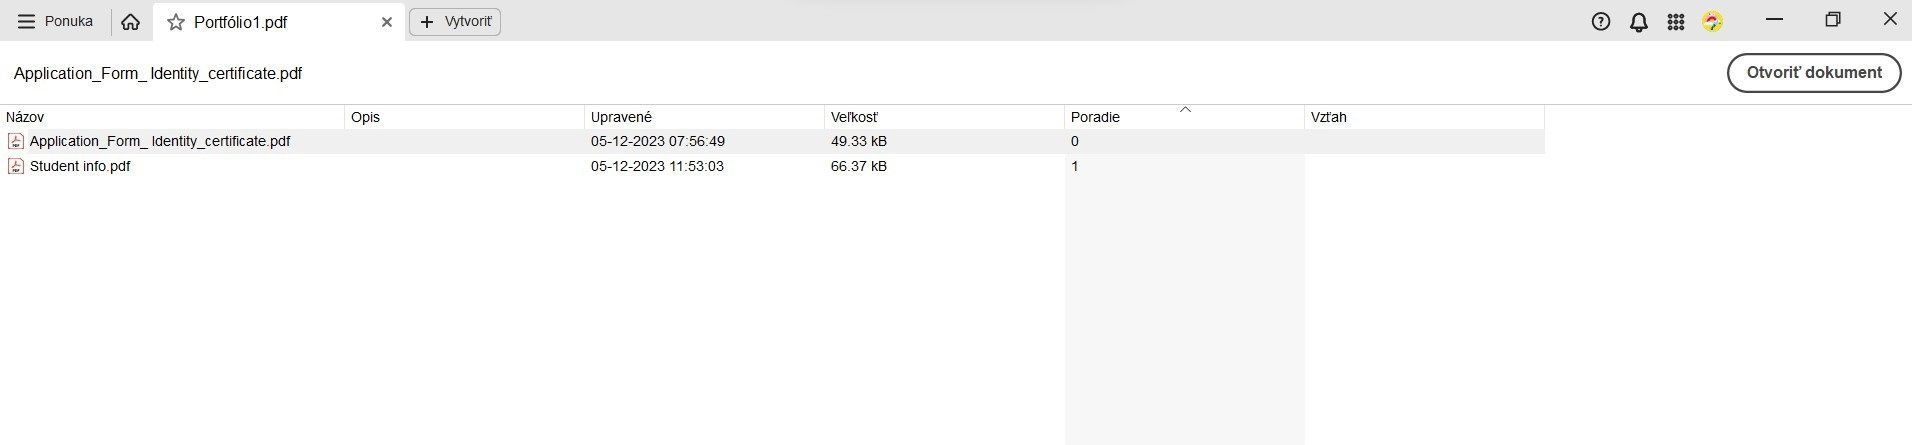
Task: Click the Opis column header
Action: point(366,117)
